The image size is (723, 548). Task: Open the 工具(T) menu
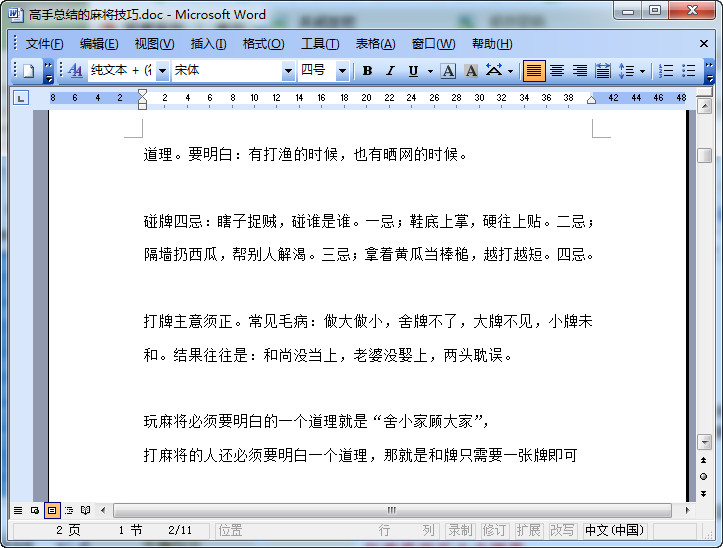320,44
